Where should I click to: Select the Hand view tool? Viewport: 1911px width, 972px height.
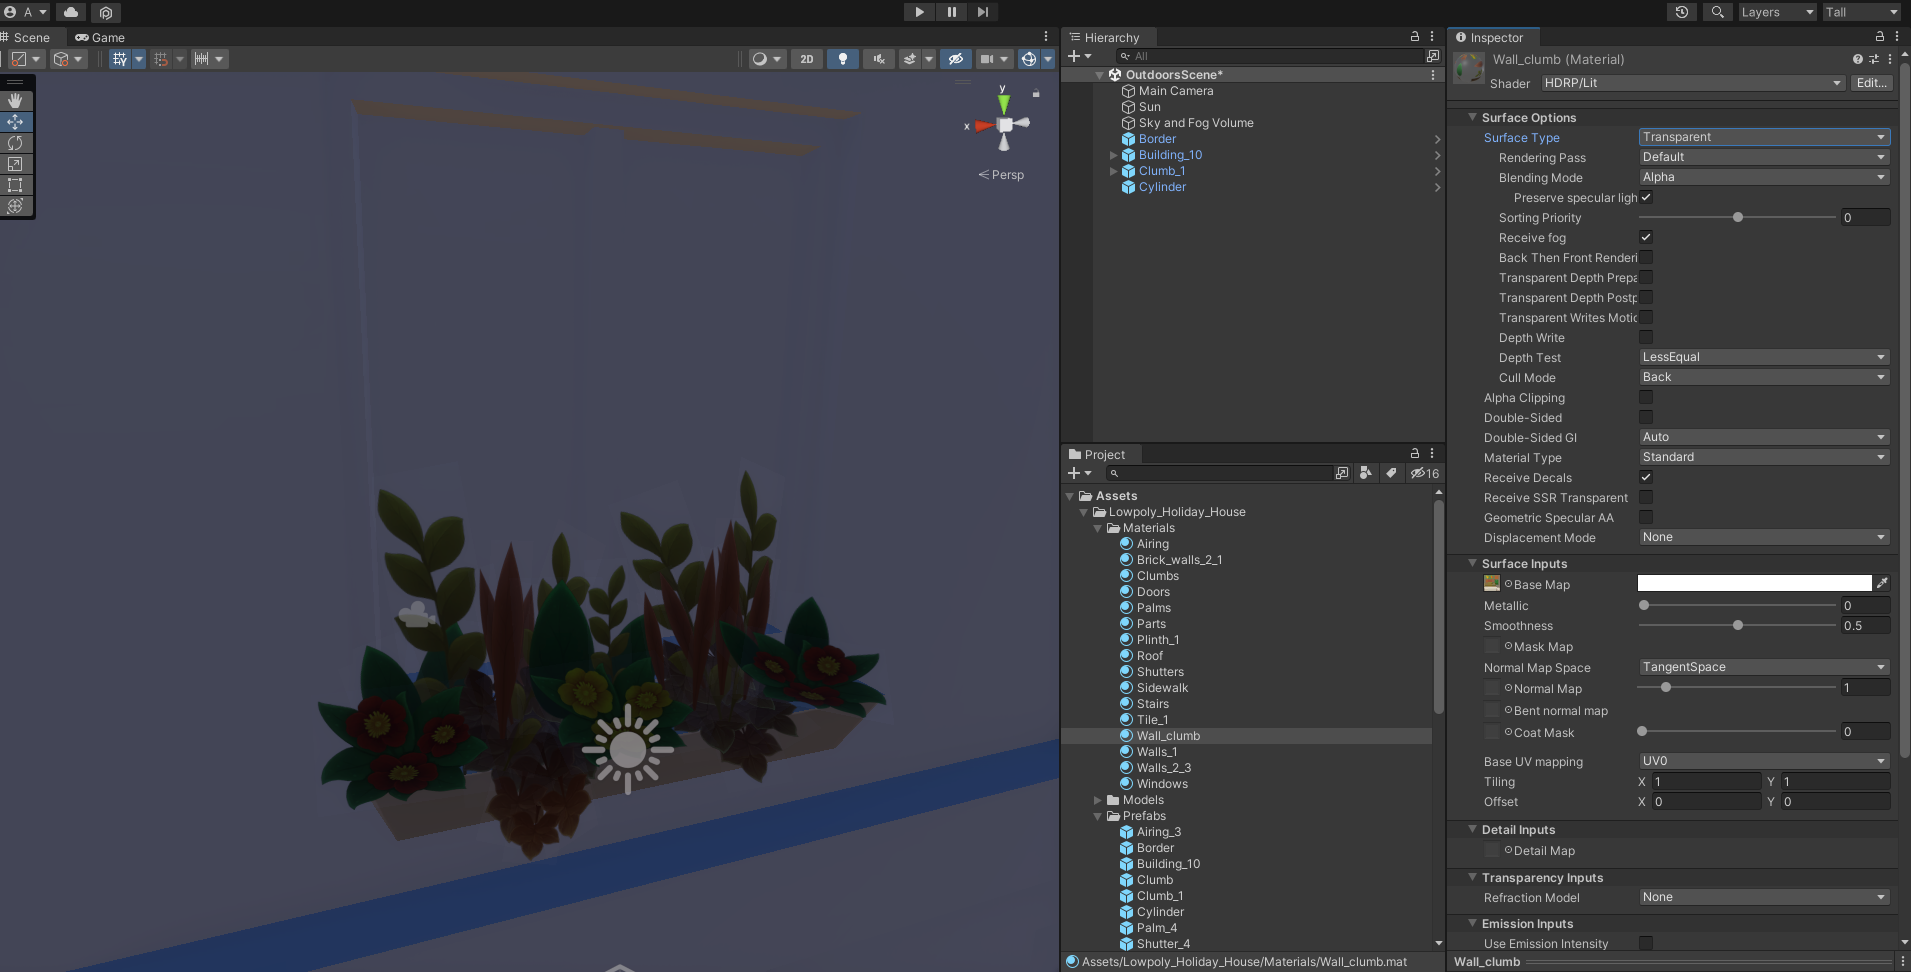point(15,101)
